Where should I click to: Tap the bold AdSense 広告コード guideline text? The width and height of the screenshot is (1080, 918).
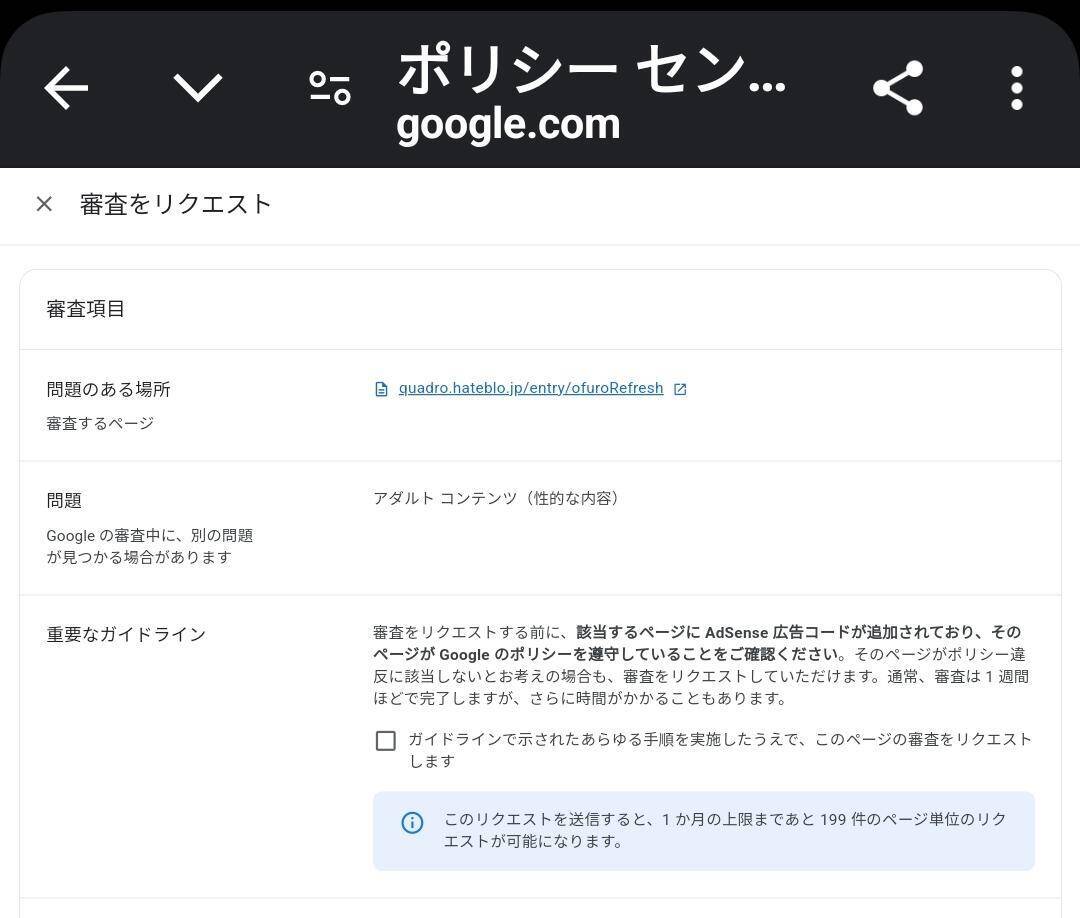696,643
